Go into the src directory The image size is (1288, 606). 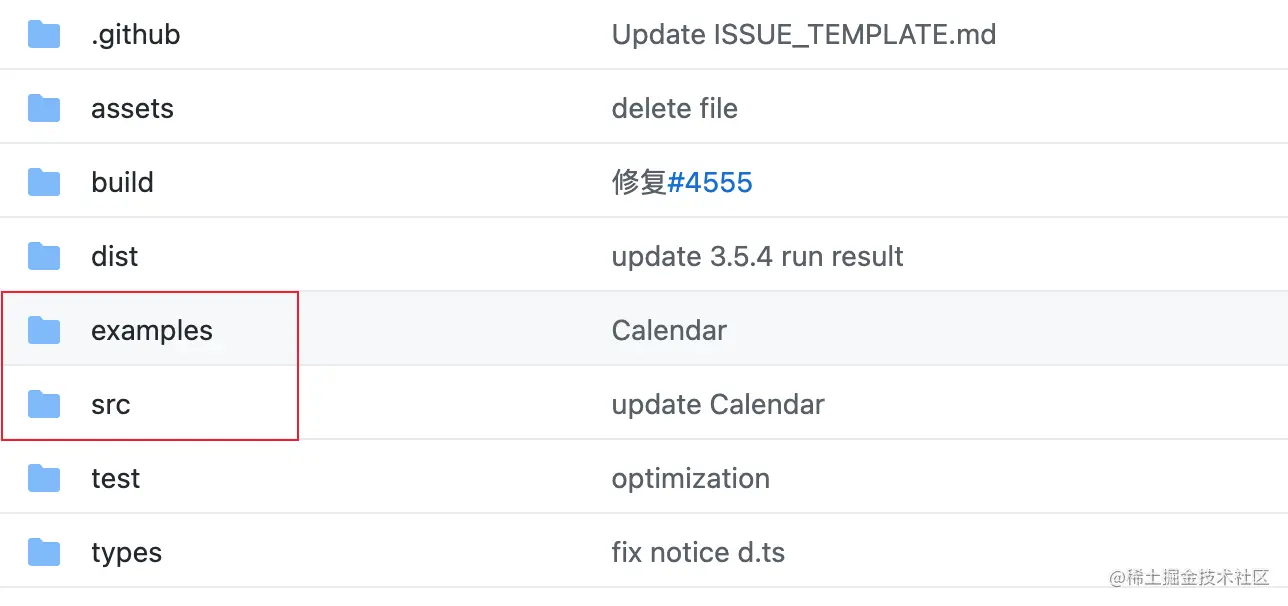[111, 404]
